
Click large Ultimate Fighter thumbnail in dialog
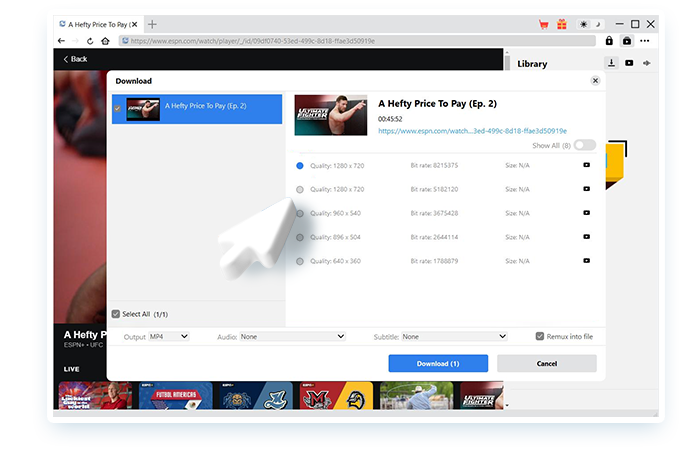point(331,115)
